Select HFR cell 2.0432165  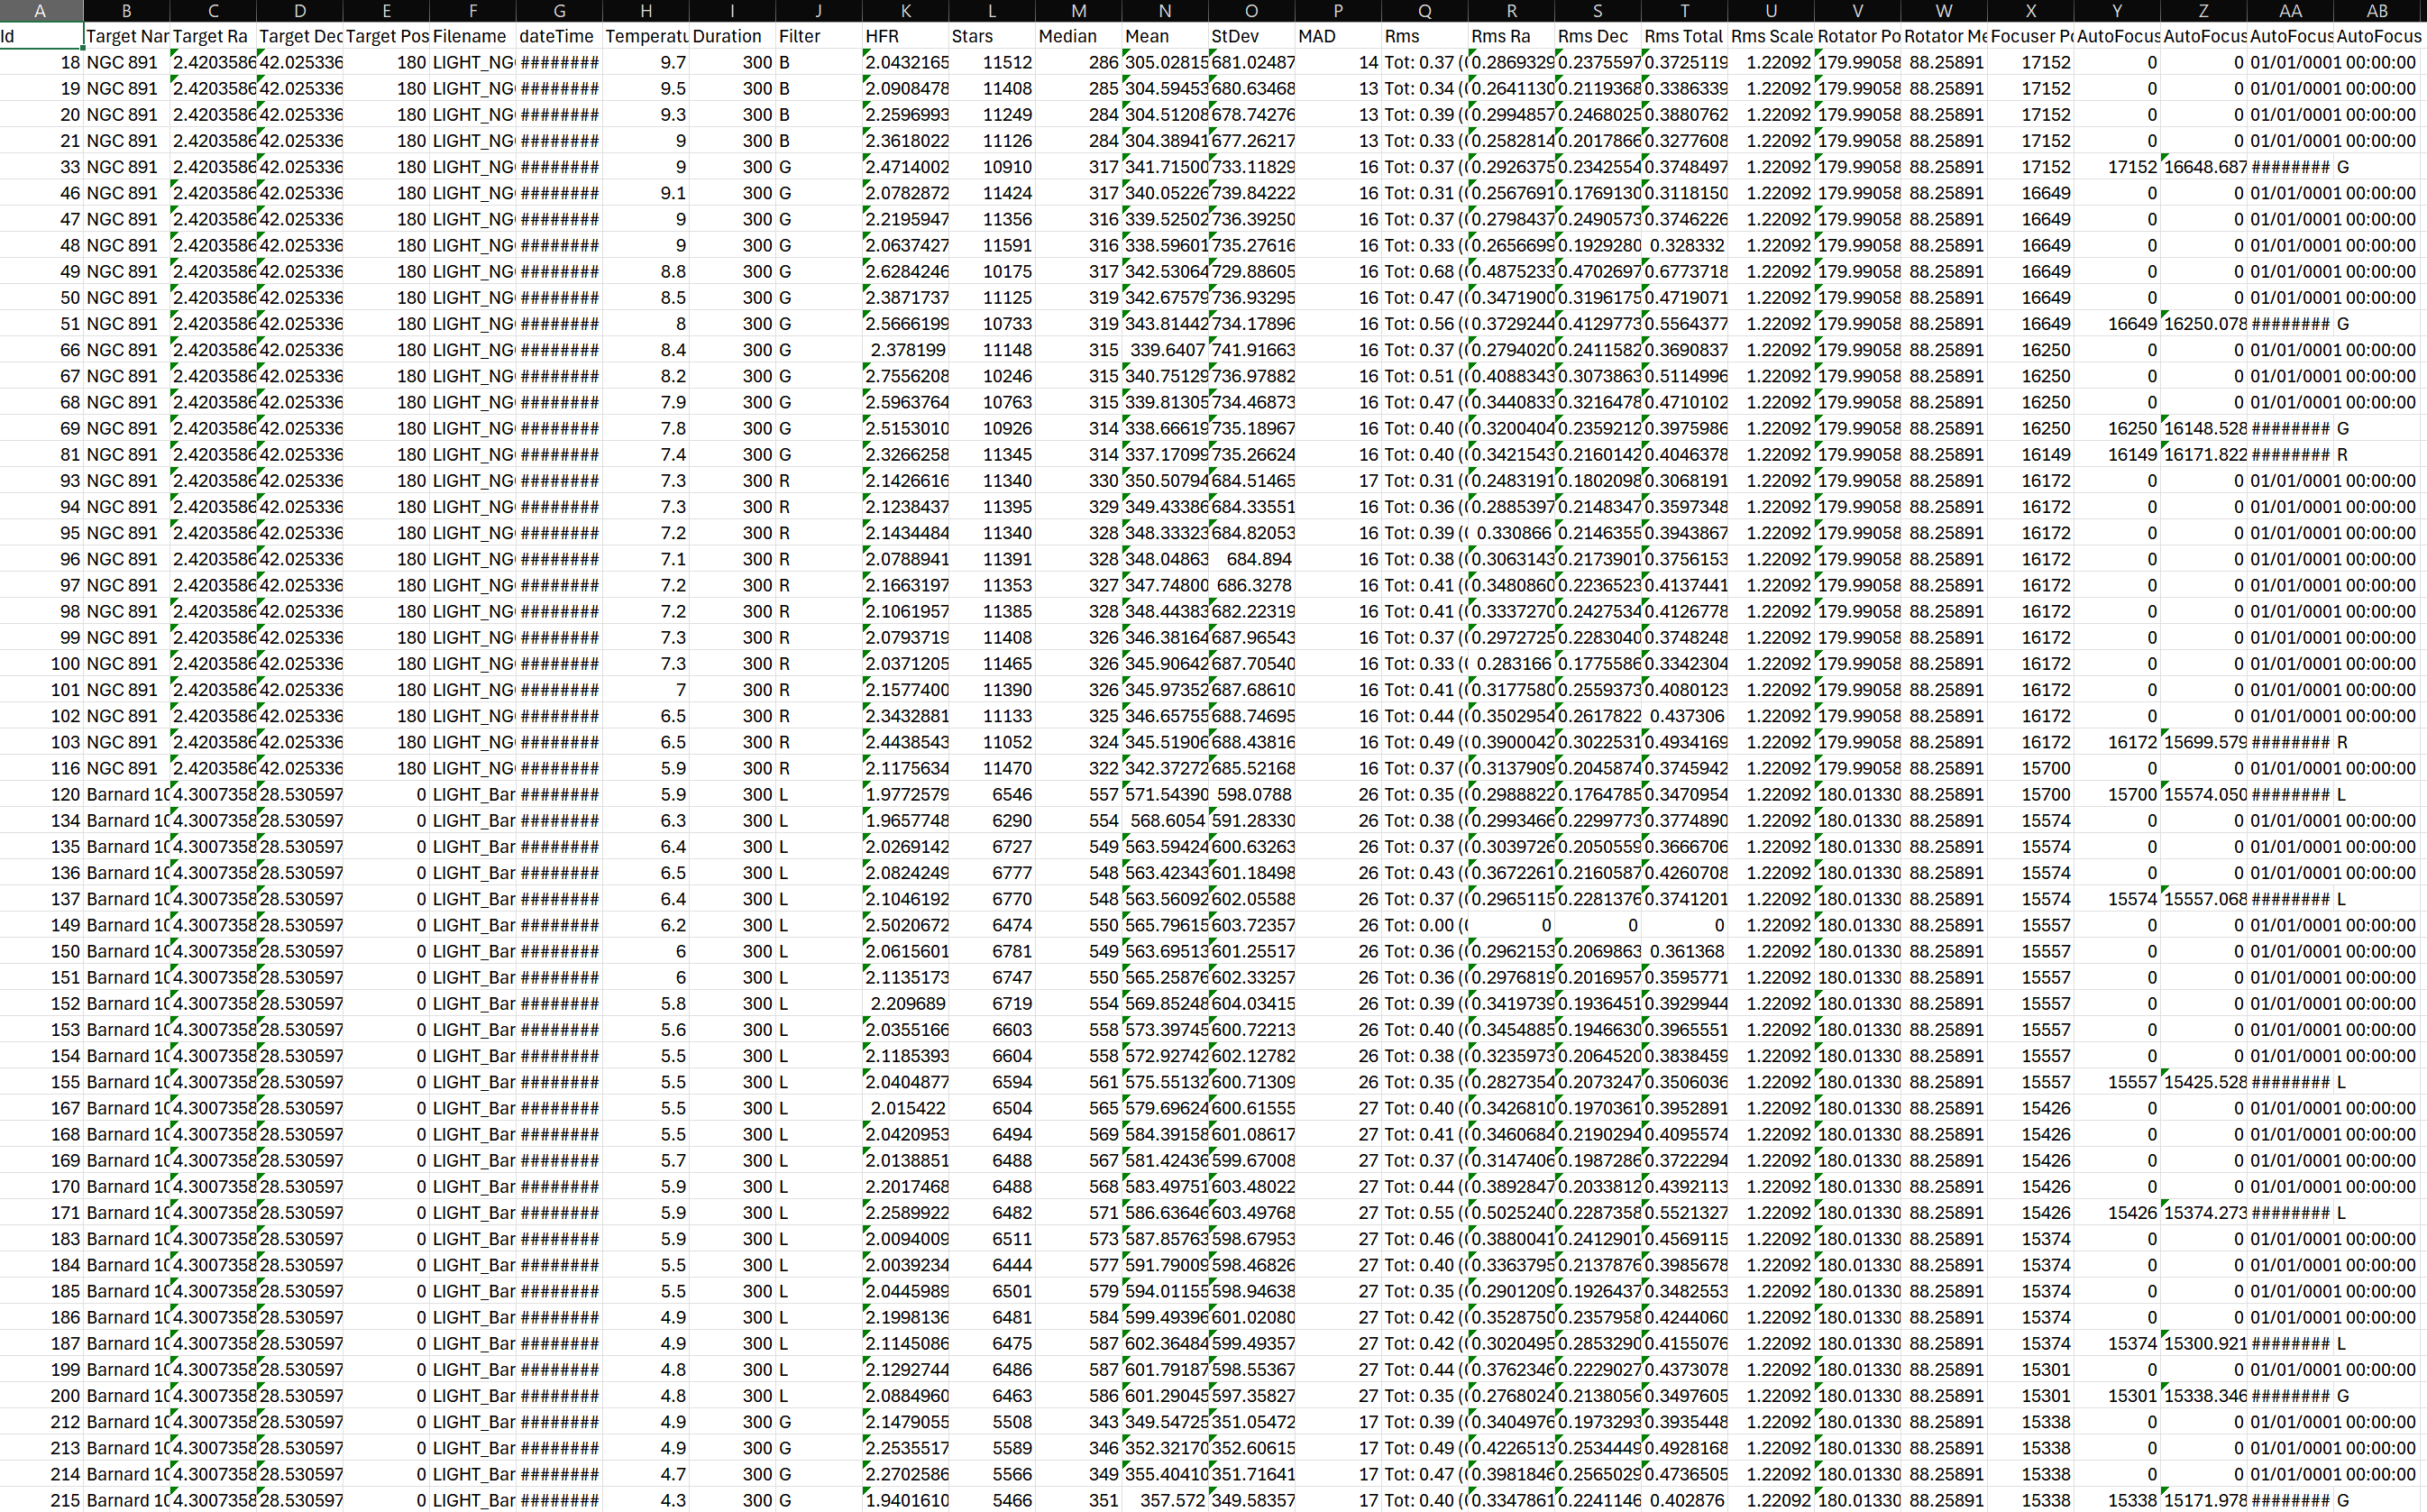[905, 62]
